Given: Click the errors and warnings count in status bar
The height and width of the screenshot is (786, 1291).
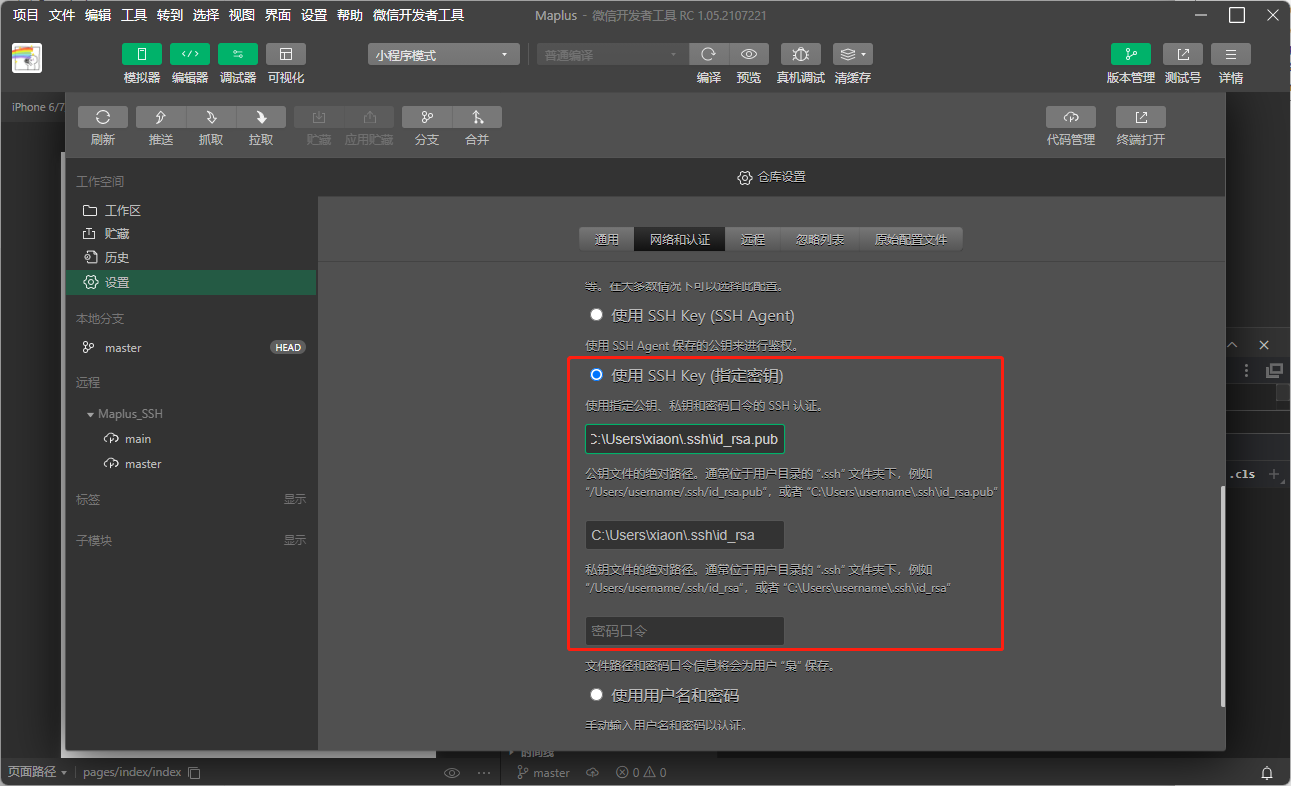Looking at the screenshot, I should 641,773.
